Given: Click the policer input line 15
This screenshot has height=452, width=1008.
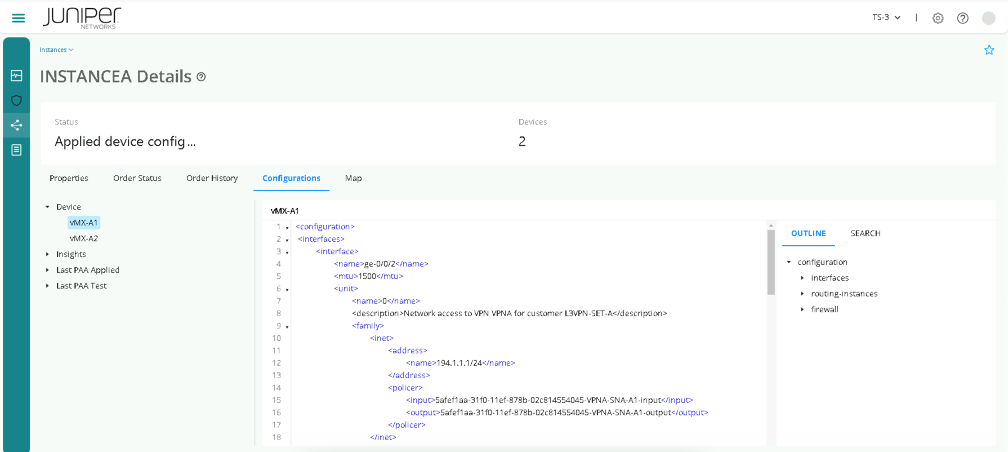Looking at the screenshot, I should coord(549,400).
